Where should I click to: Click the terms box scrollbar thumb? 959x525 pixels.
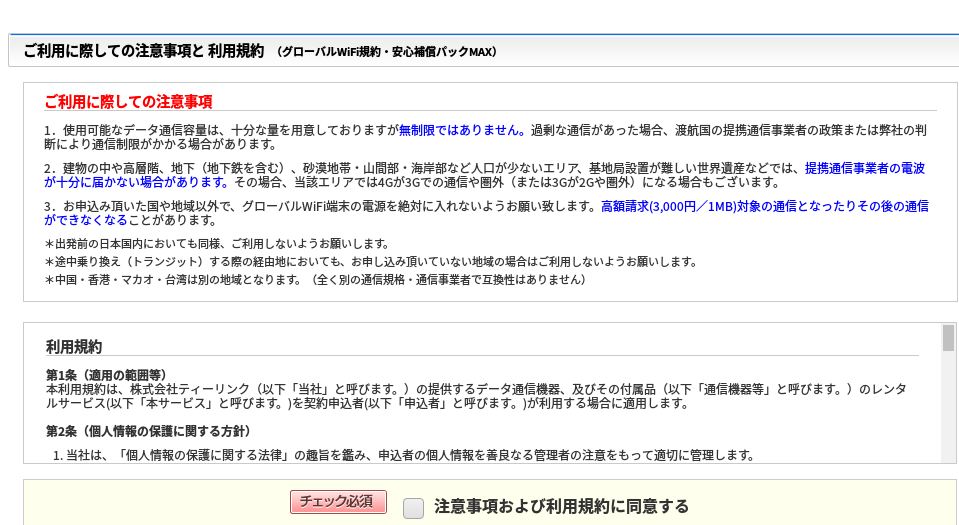pyautogui.click(x=948, y=338)
